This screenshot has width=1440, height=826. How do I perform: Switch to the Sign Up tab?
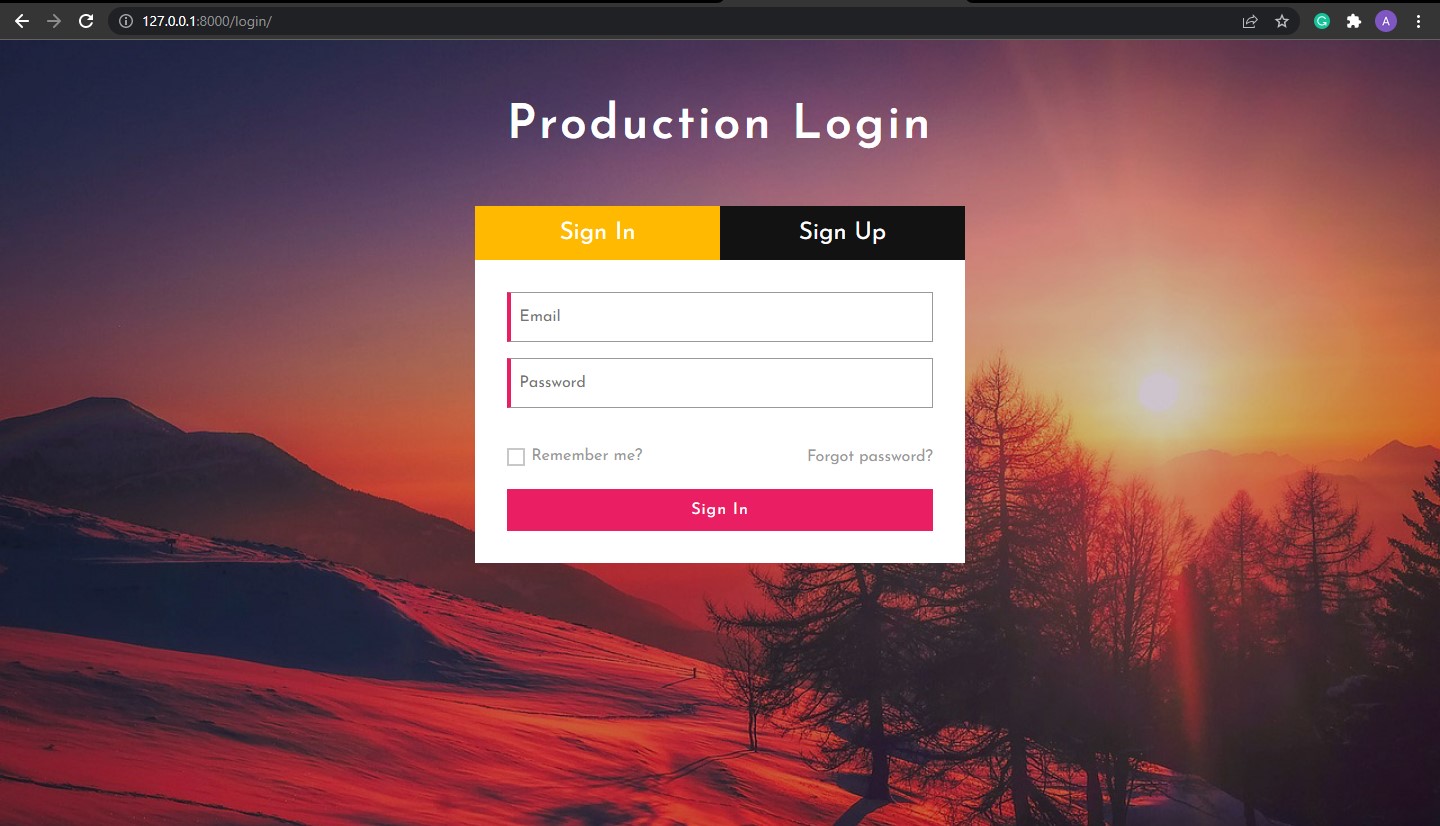click(842, 232)
